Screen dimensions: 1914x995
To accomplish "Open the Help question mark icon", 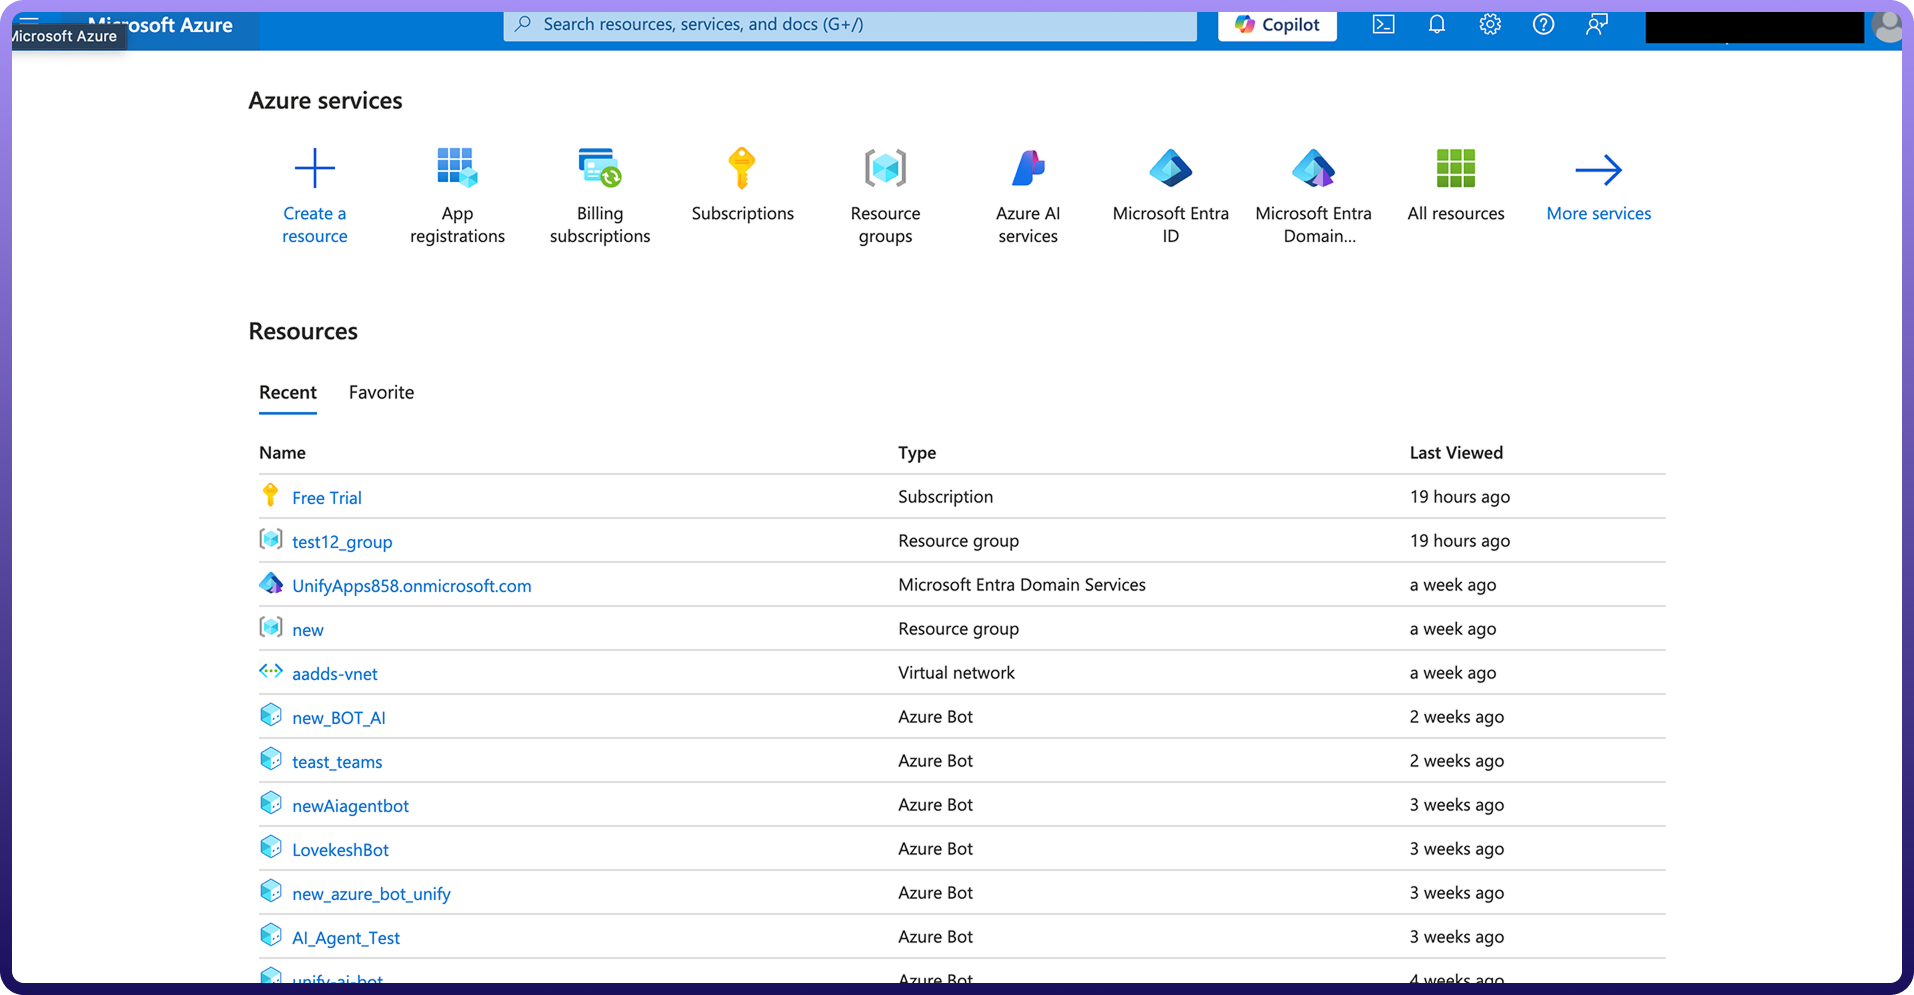I will click(1544, 24).
